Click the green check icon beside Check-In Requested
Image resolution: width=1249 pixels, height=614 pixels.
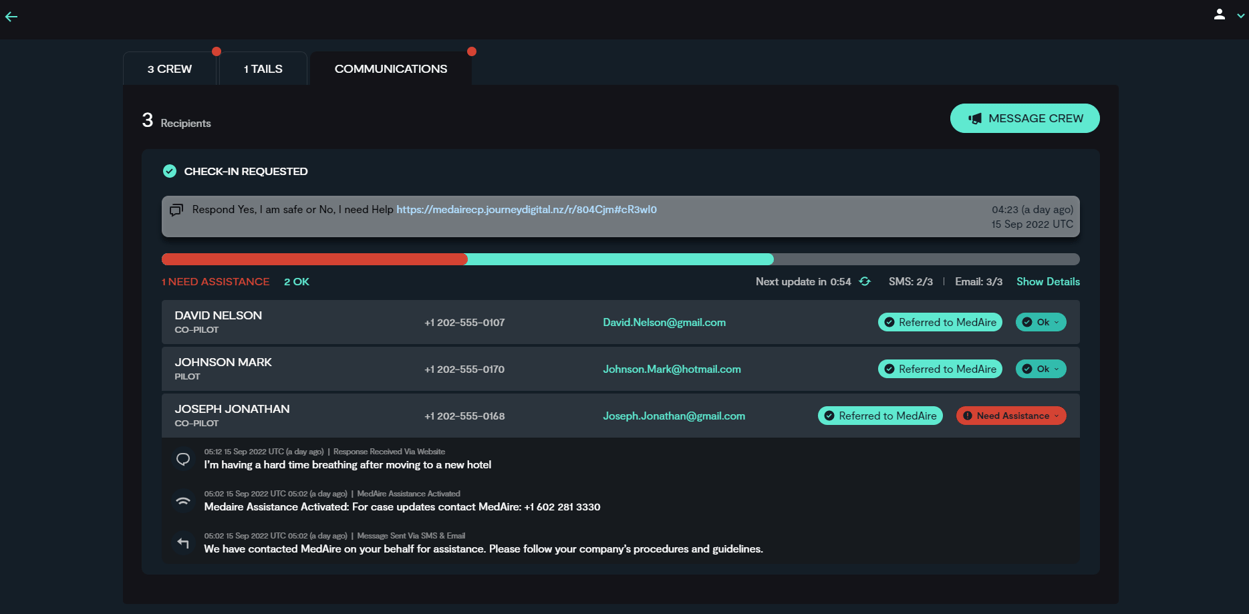pyautogui.click(x=170, y=171)
